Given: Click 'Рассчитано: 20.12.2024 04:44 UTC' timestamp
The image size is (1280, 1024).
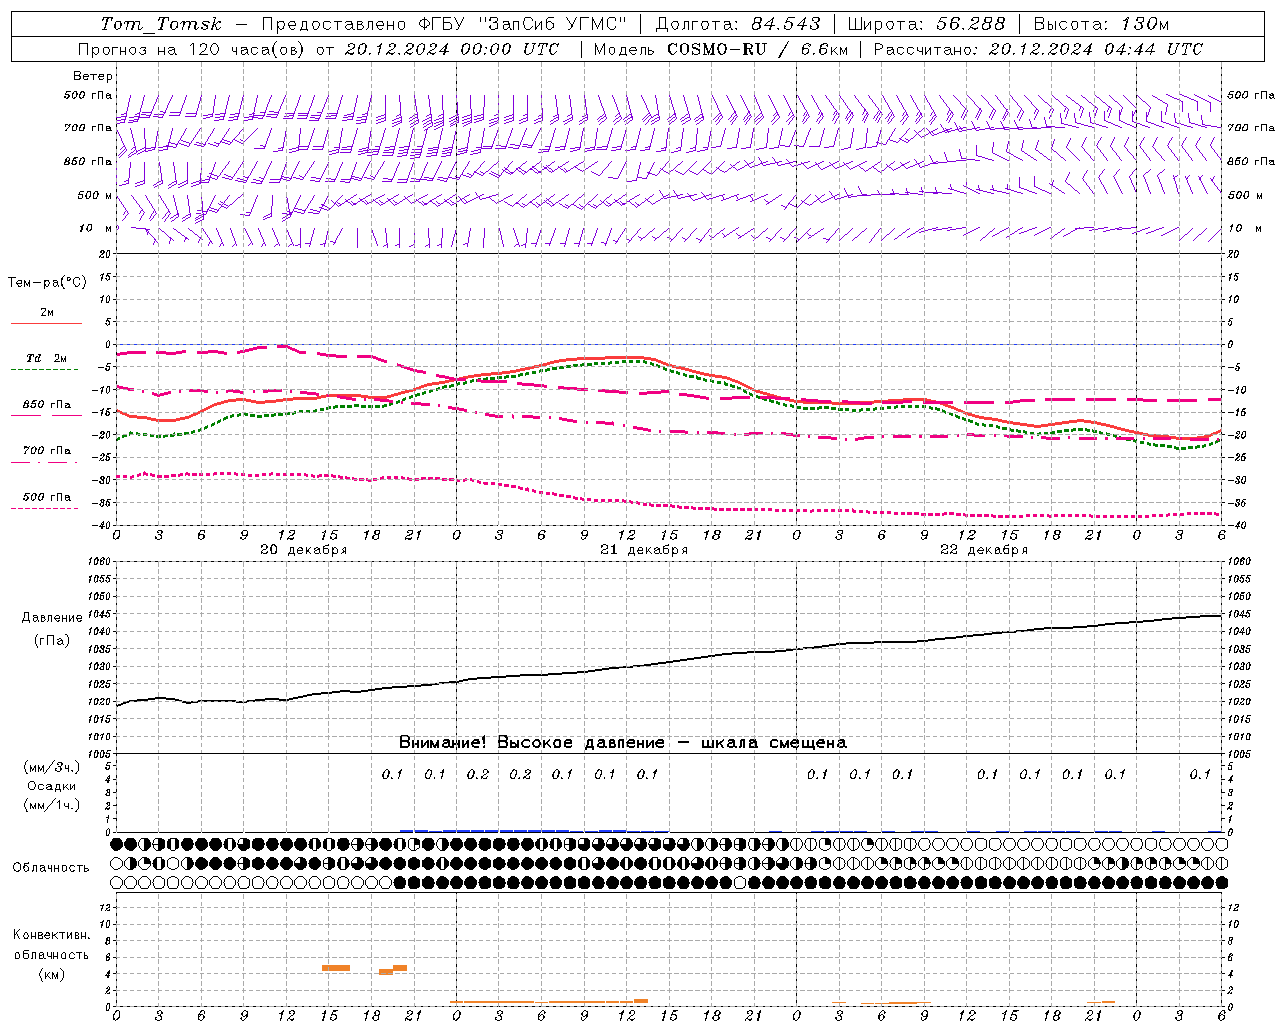Looking at the screenshot, I should (1038, 49).
